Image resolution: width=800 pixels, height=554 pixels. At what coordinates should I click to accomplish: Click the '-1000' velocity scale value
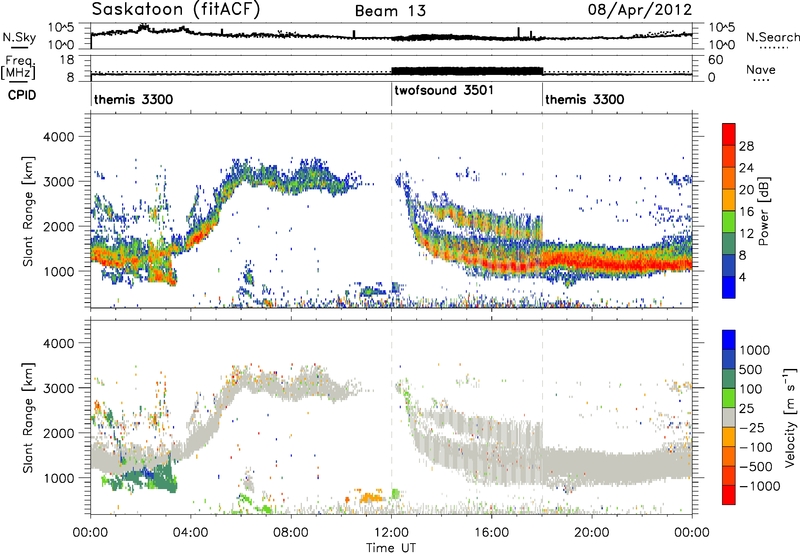(760, 486)
